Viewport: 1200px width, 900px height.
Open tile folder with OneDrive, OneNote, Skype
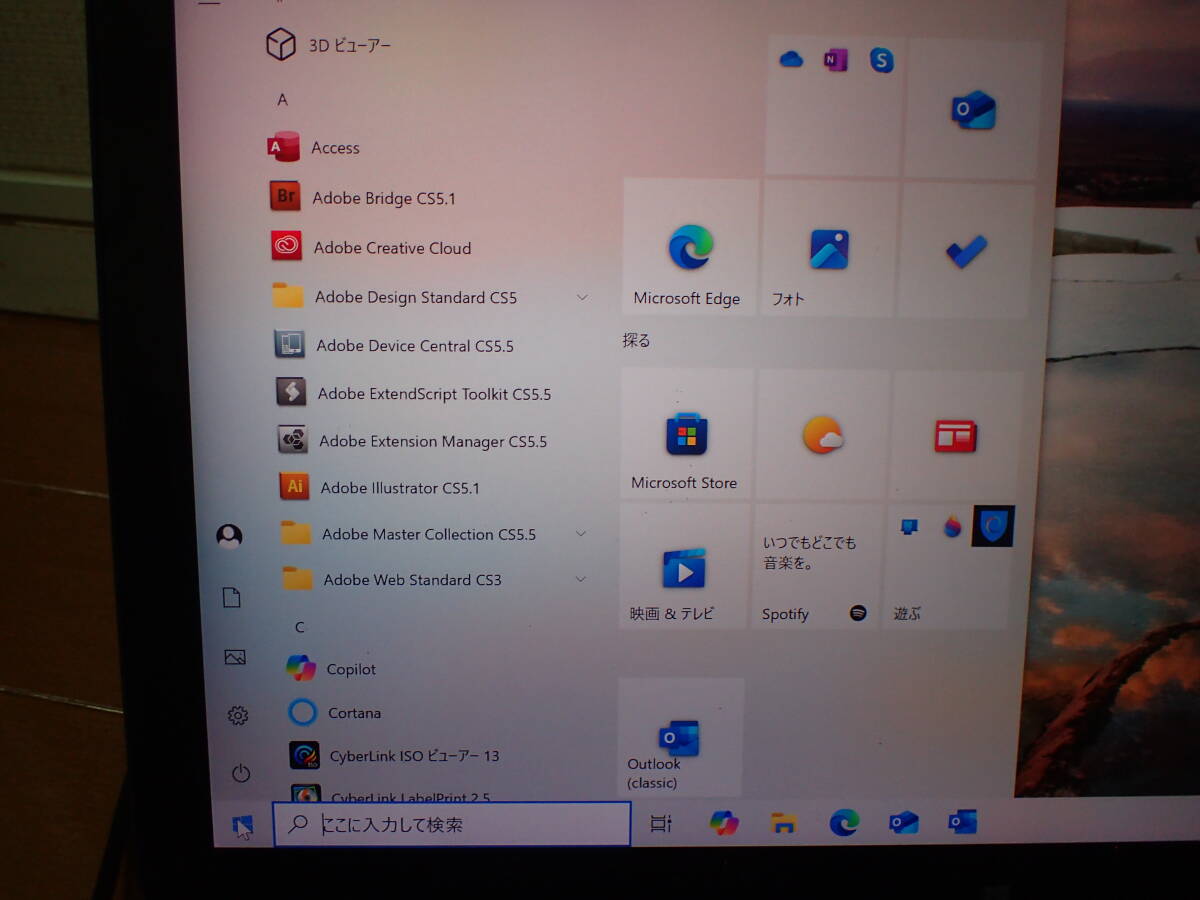(835, 108)
